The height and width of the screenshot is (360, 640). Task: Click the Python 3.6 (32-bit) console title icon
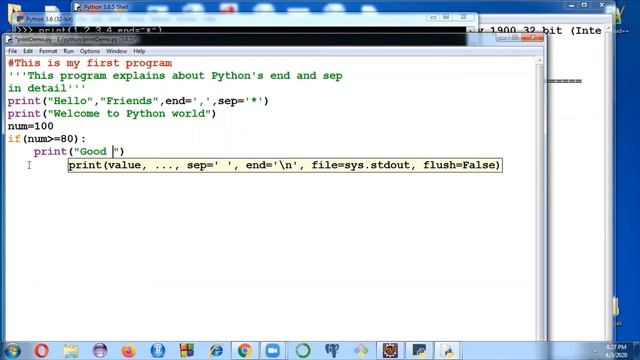point(20,19)
